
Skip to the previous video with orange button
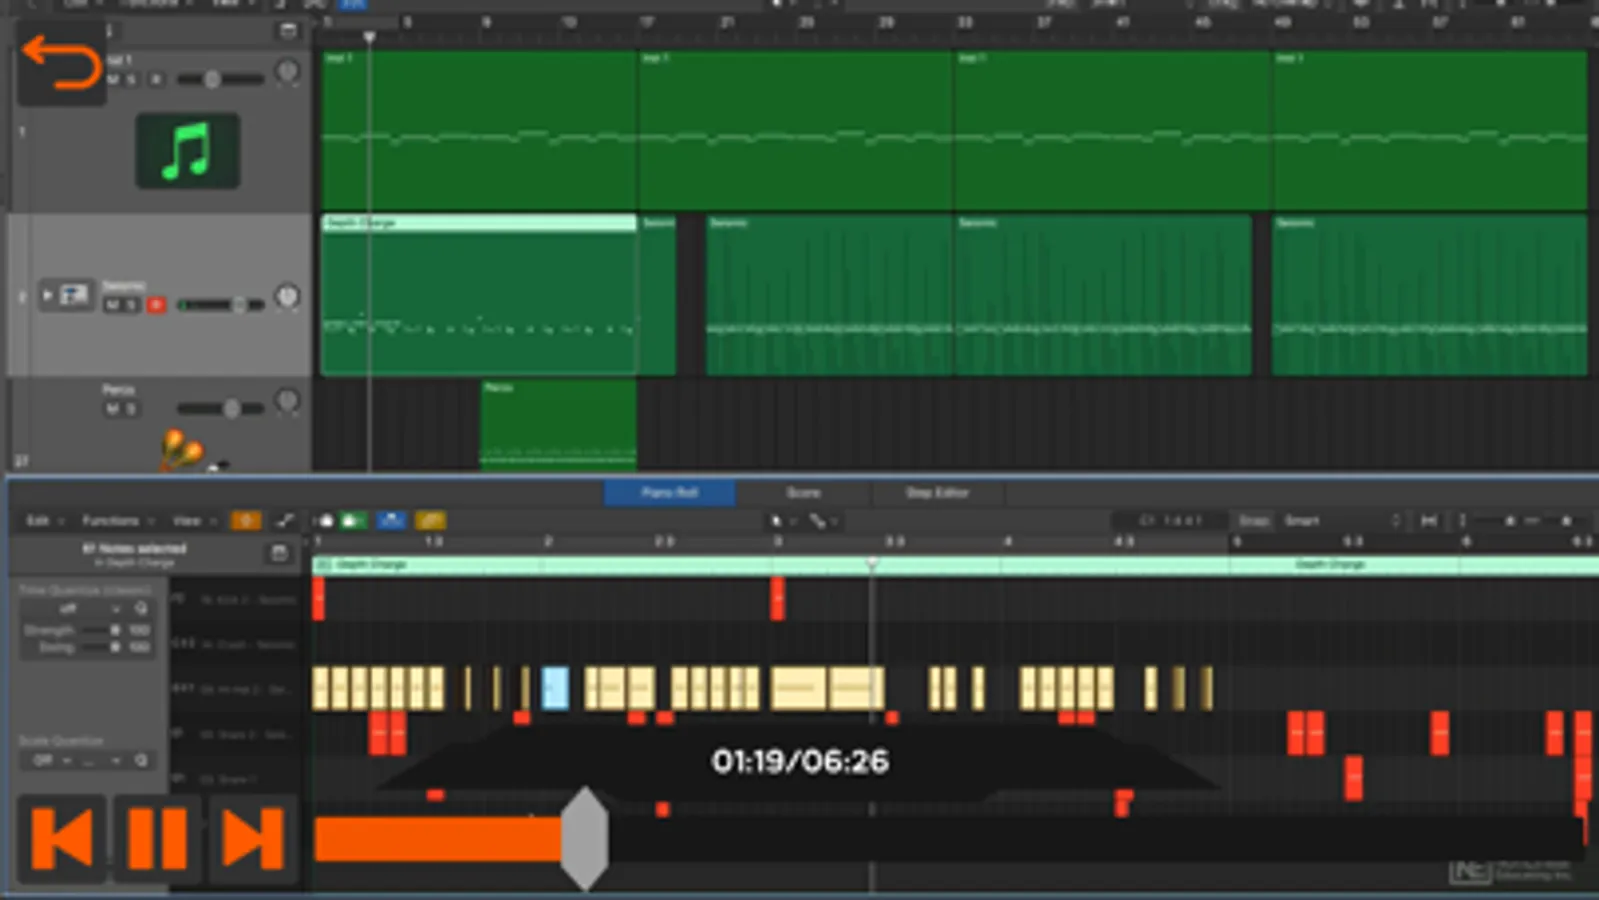point(62,838)
